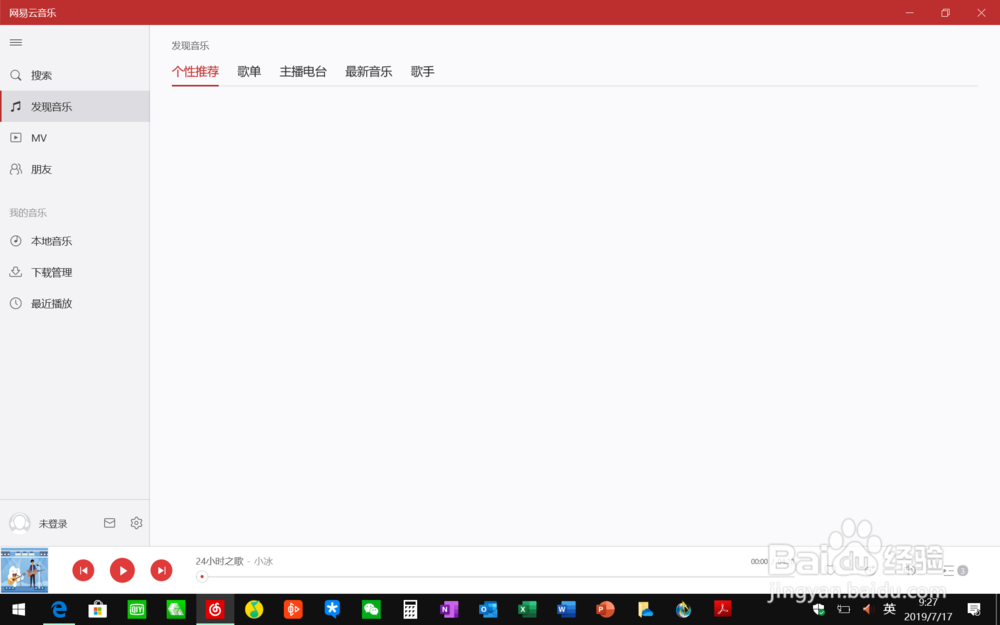Open Adobe Acrobat from the taskbar
1000x625 pixels.
coord(722,610)
